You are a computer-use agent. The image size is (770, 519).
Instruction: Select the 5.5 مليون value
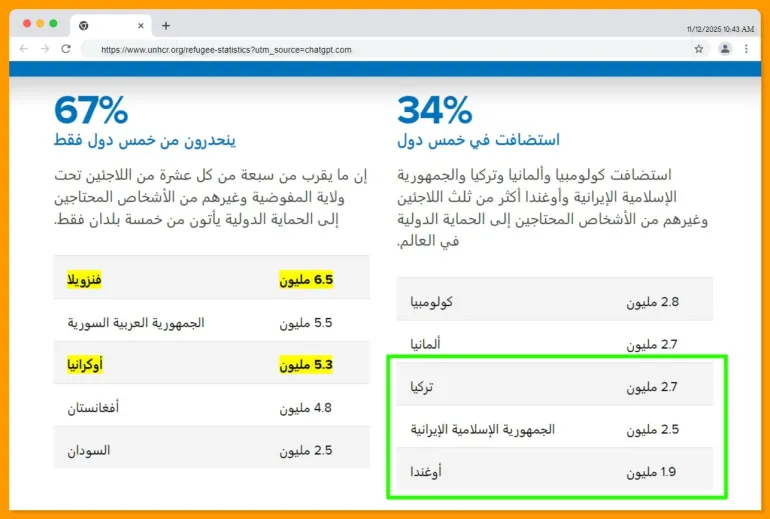[306, 323]
